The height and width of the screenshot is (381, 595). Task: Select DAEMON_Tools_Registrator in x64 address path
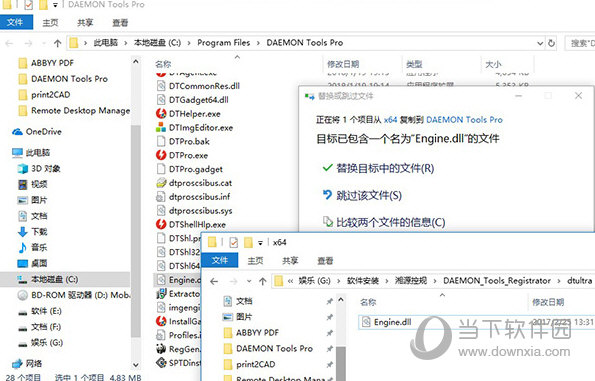pos(497,281)
